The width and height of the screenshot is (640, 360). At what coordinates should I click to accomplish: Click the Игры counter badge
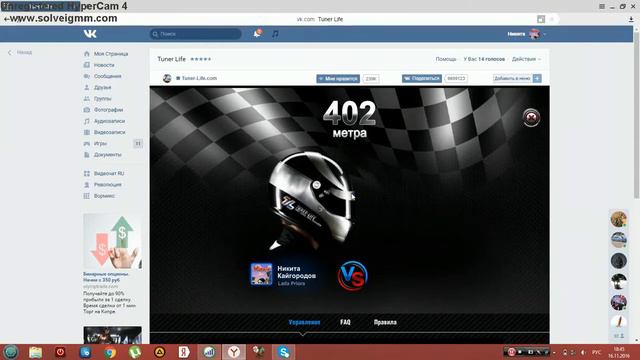[138, 144]
